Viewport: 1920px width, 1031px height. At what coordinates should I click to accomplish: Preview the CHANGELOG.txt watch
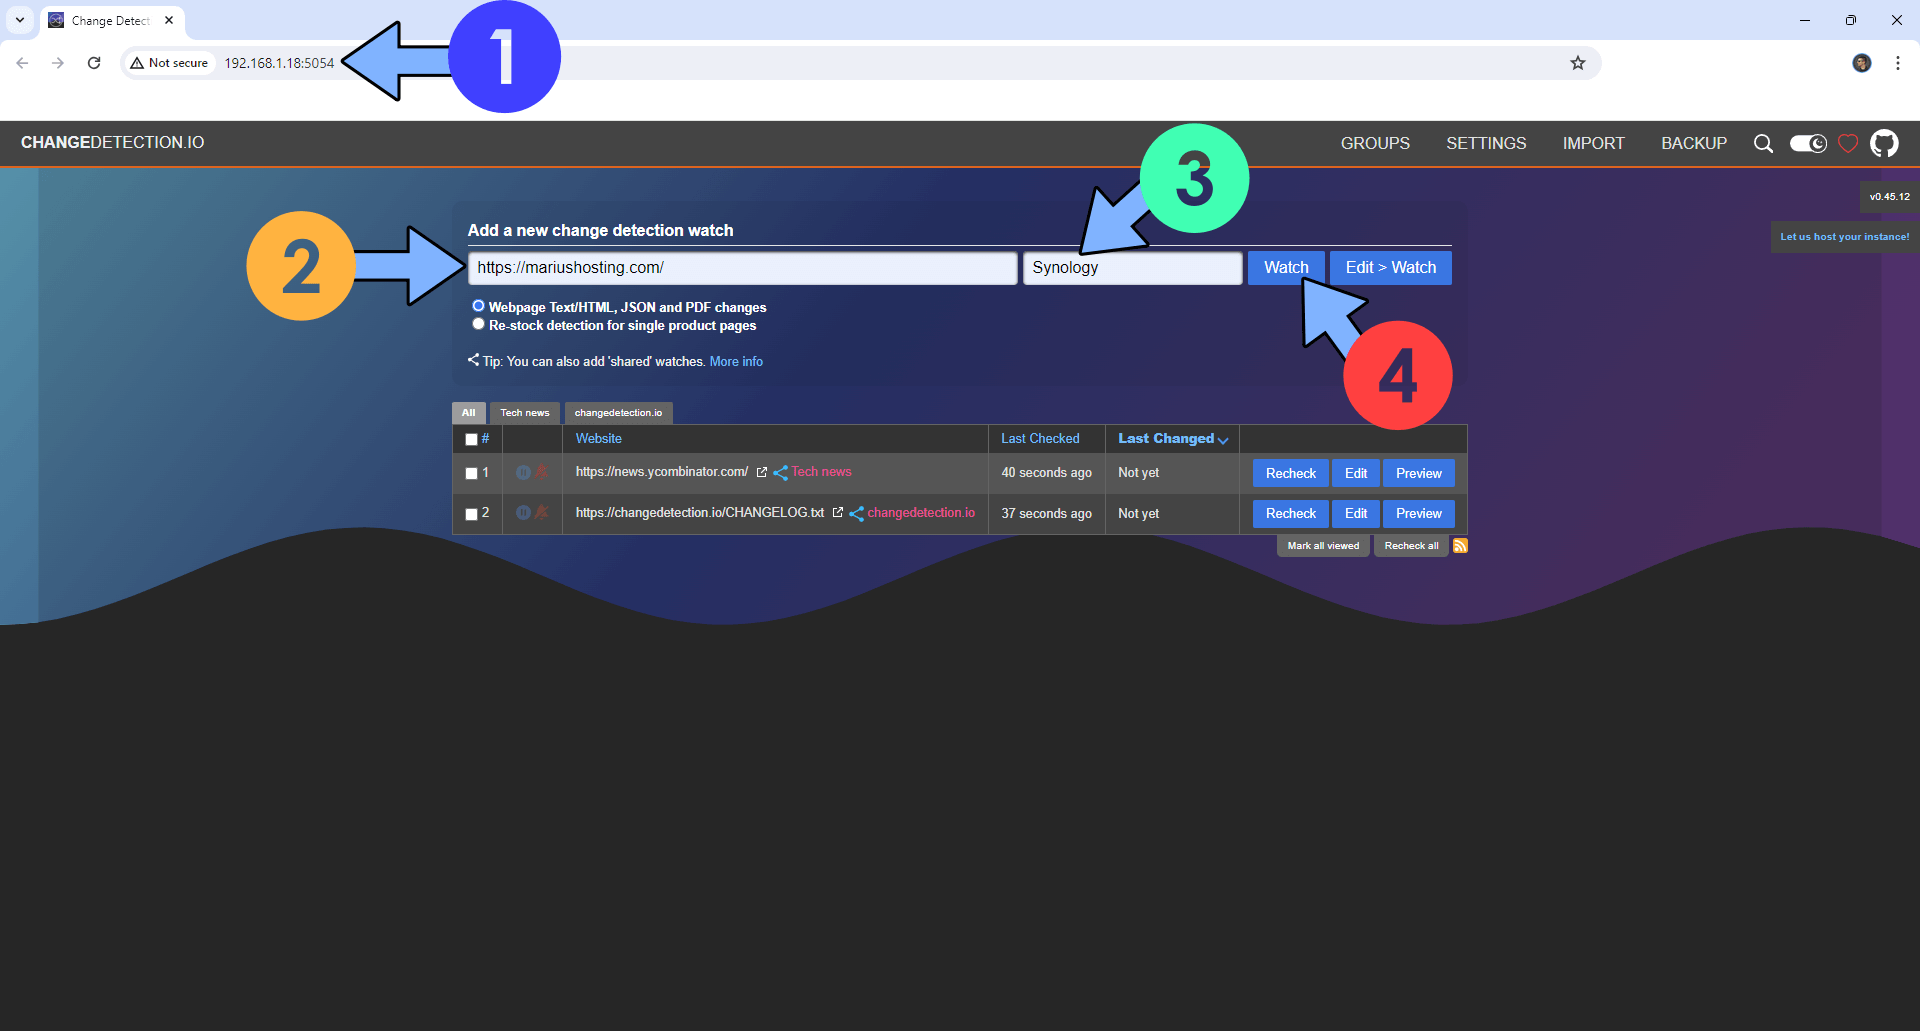1418,513
